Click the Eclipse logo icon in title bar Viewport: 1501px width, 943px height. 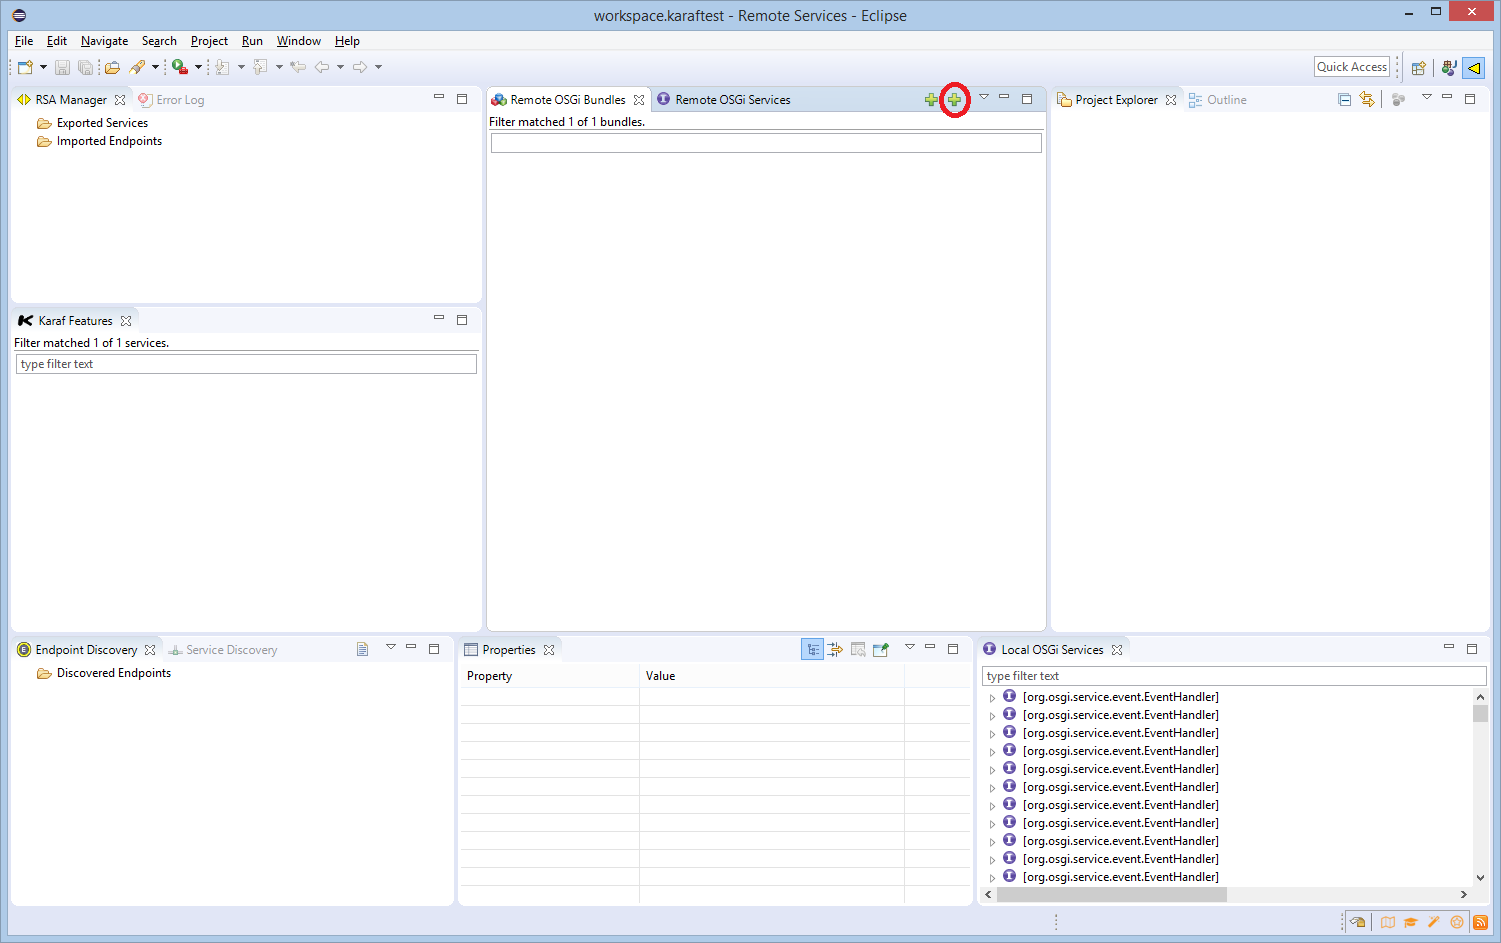point(19,16)
